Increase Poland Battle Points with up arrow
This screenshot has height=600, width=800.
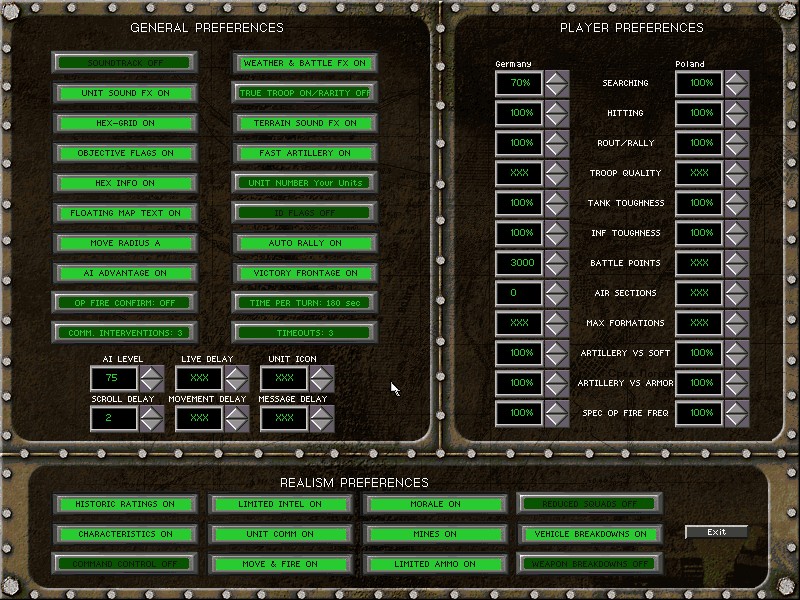click(737, 258)
